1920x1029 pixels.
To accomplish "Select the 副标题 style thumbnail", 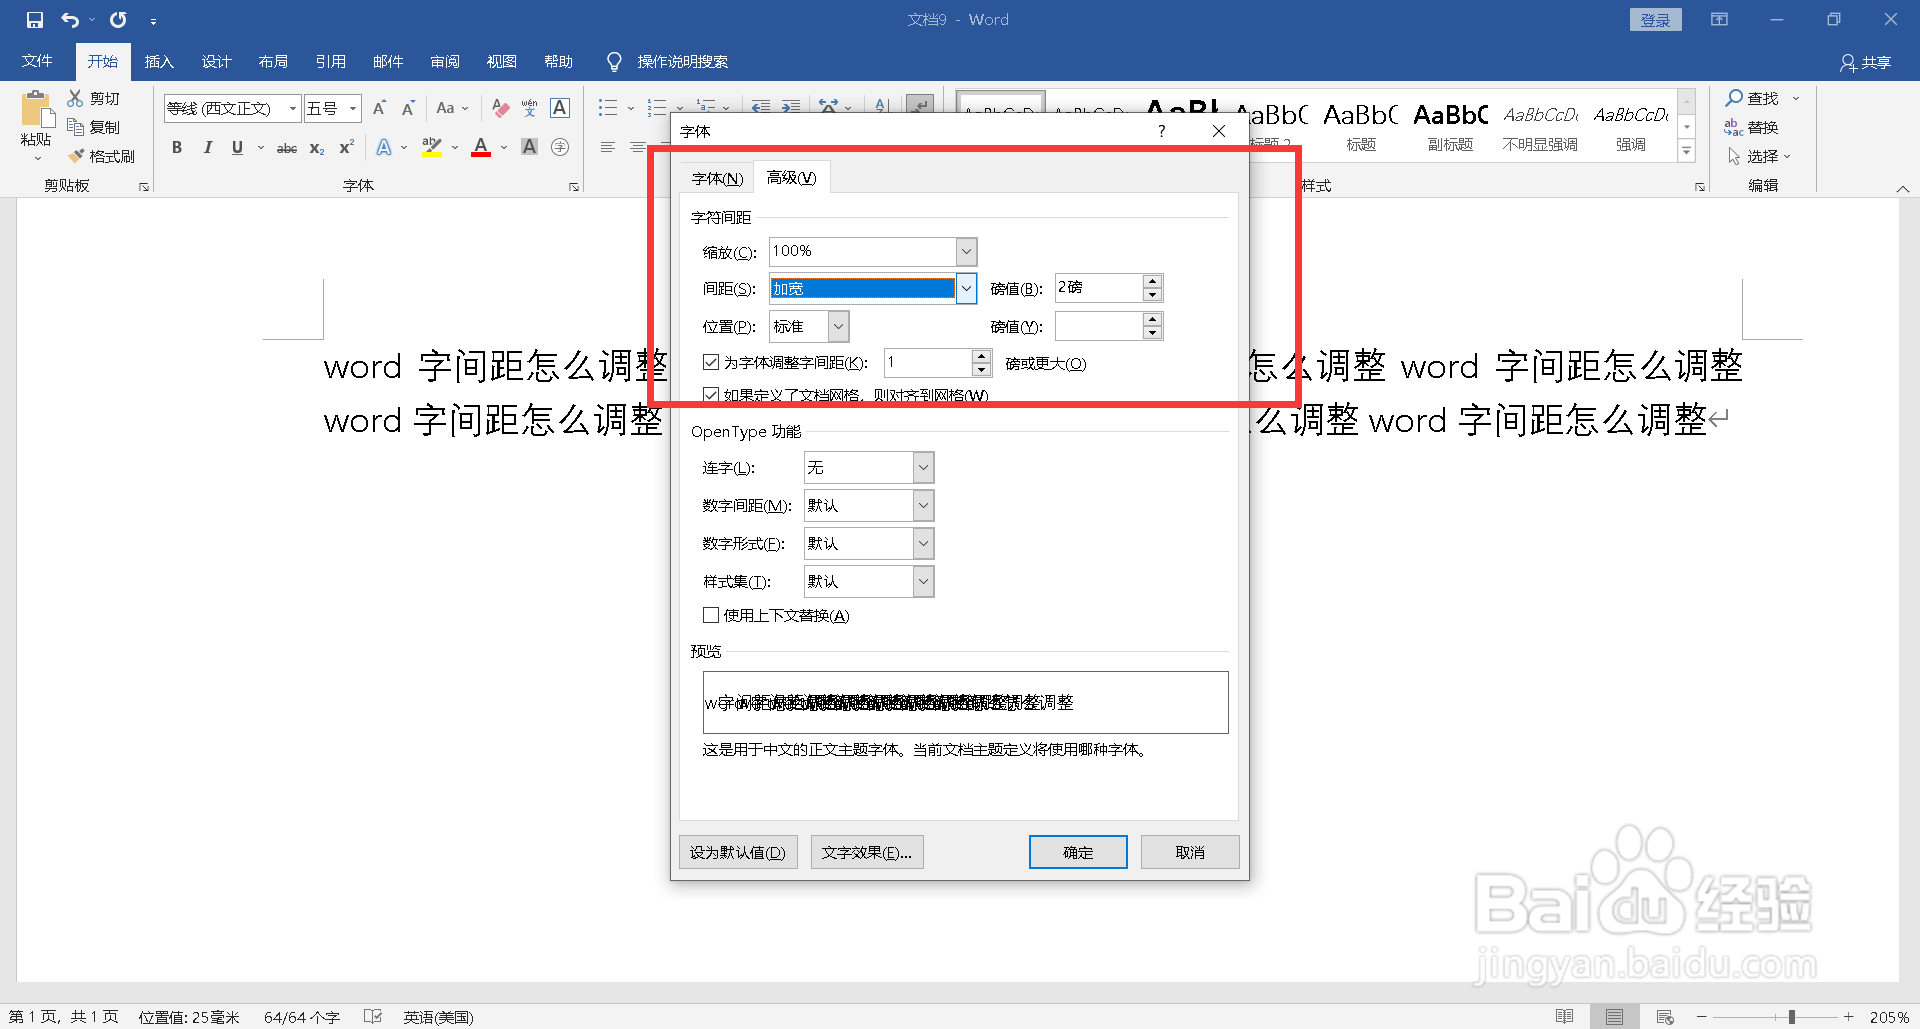I will (x=1450, y=128).
